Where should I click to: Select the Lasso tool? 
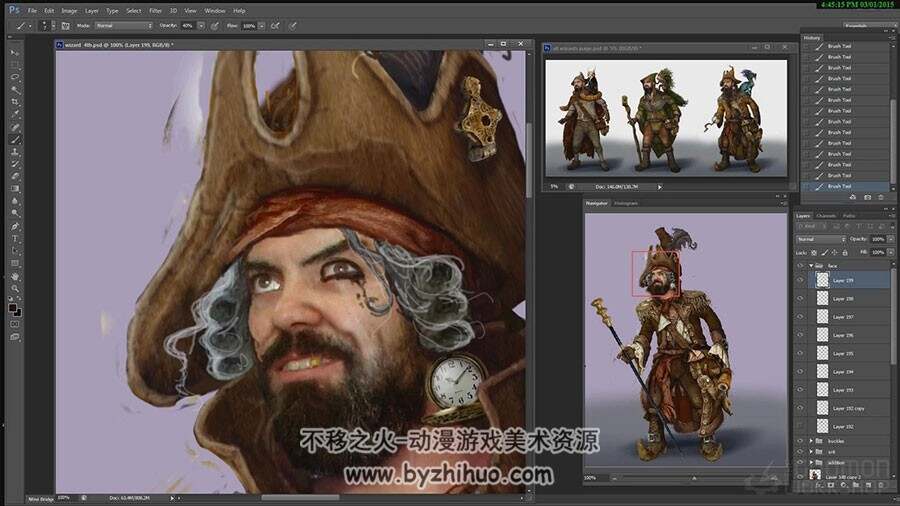[x=15, y=77]
